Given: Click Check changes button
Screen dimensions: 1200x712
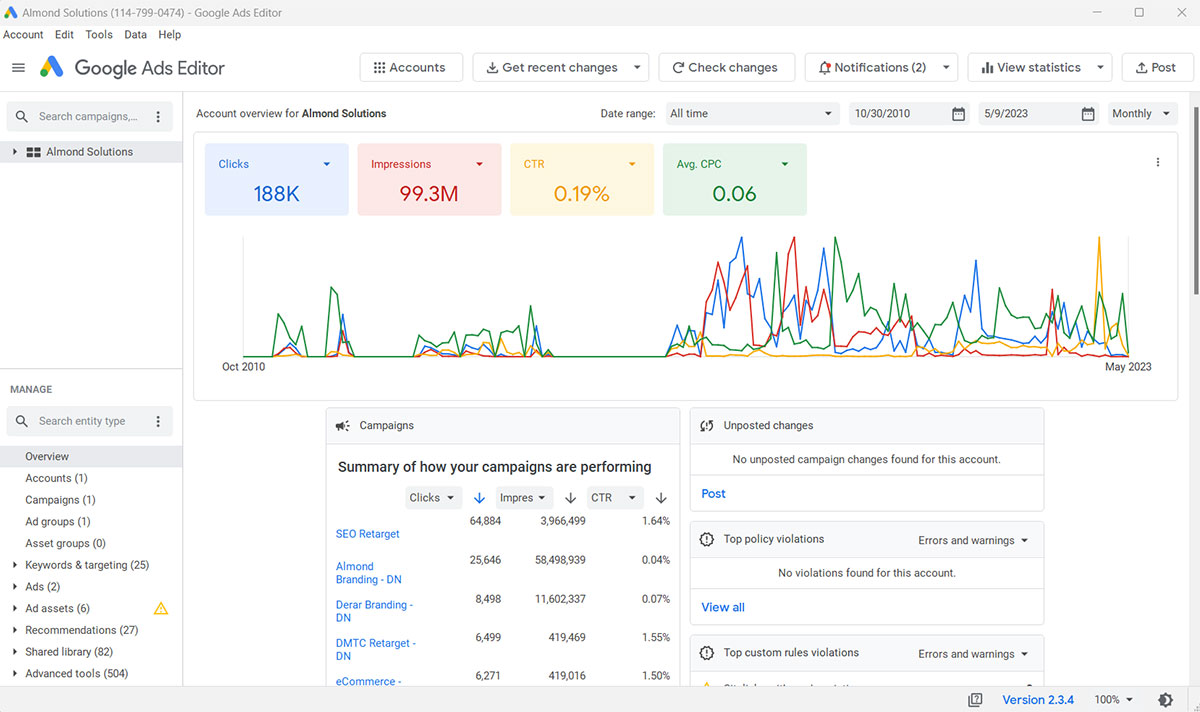Looking at the screenshot, I should pos(726,68).
